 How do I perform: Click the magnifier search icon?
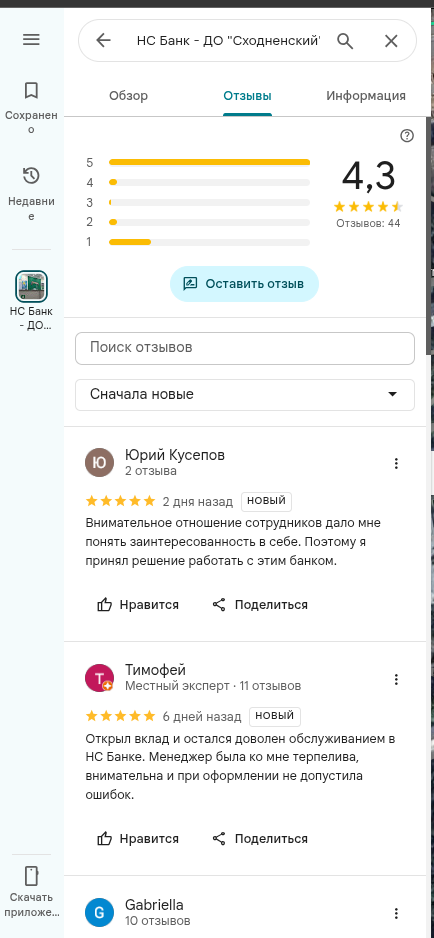pos(345,41)
